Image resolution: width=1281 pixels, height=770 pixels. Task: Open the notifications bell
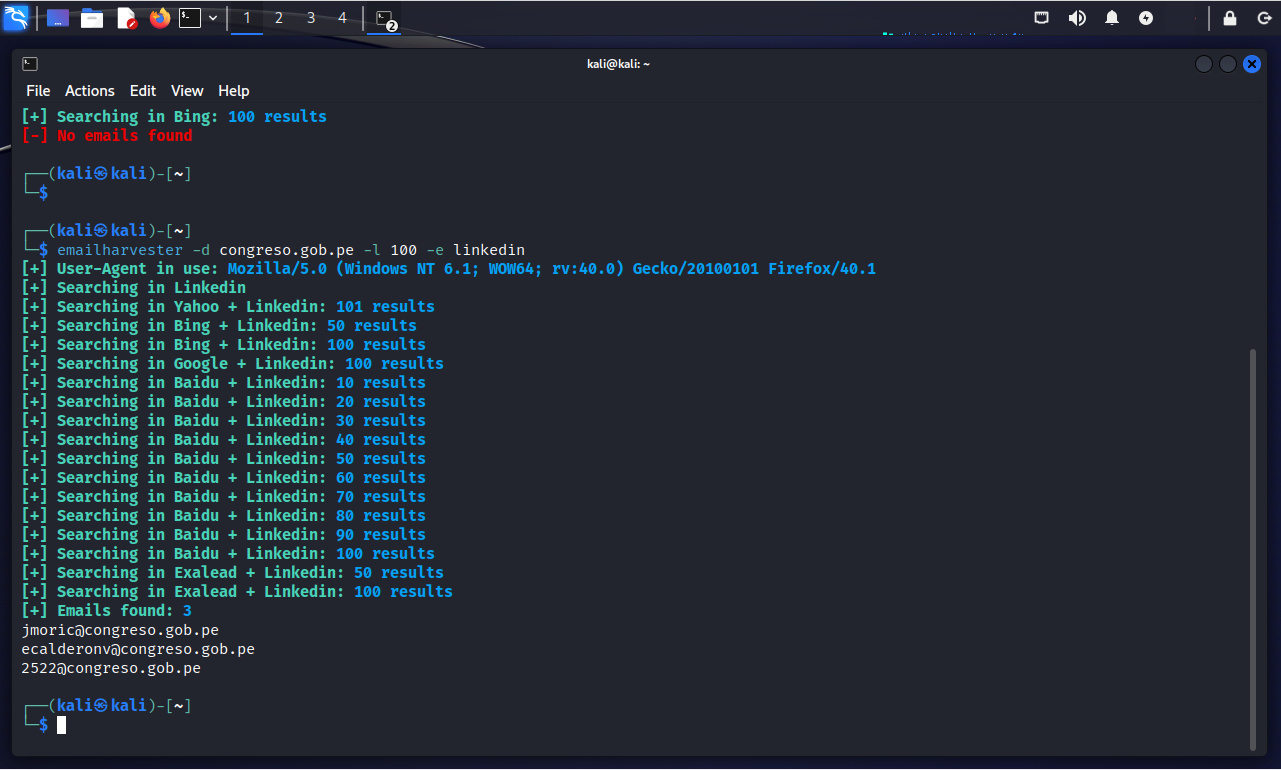pyautogui.click(x=1112, y=18)
